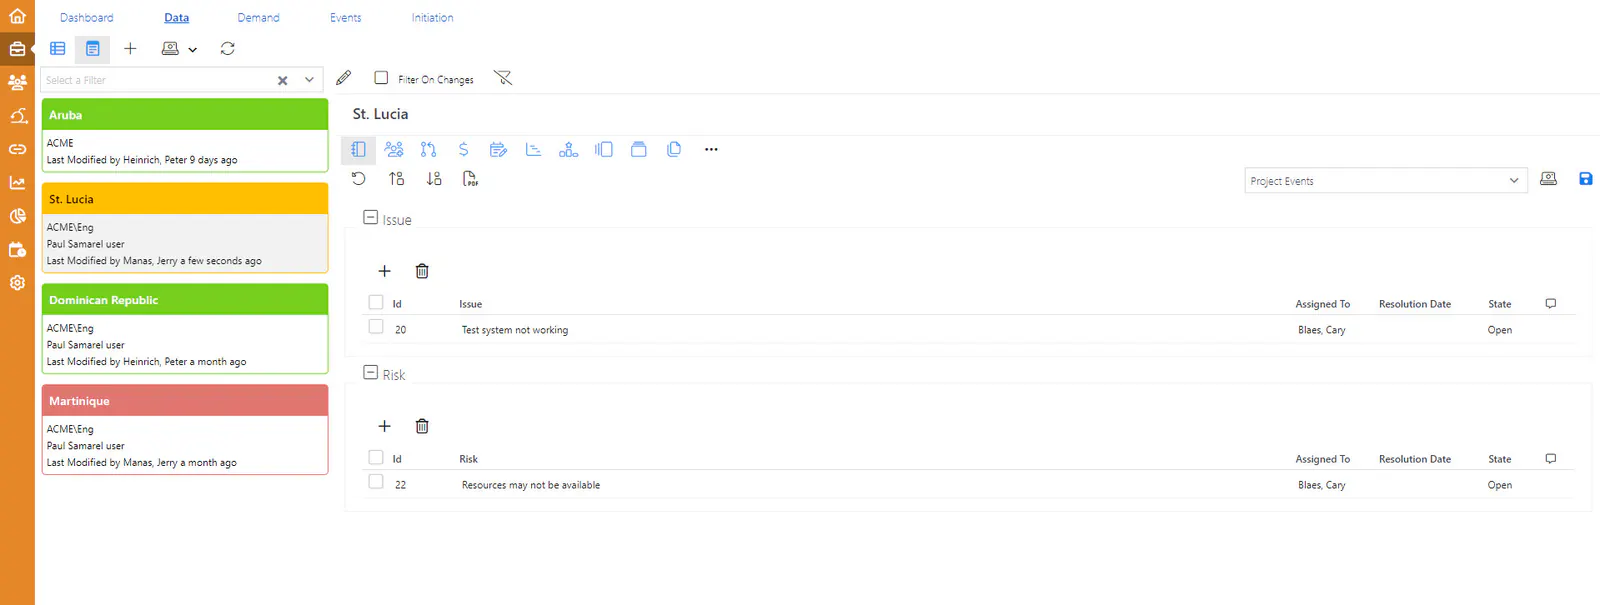Select the Martinique project card
The image size is (1600, 605).
tap(185, 429)
